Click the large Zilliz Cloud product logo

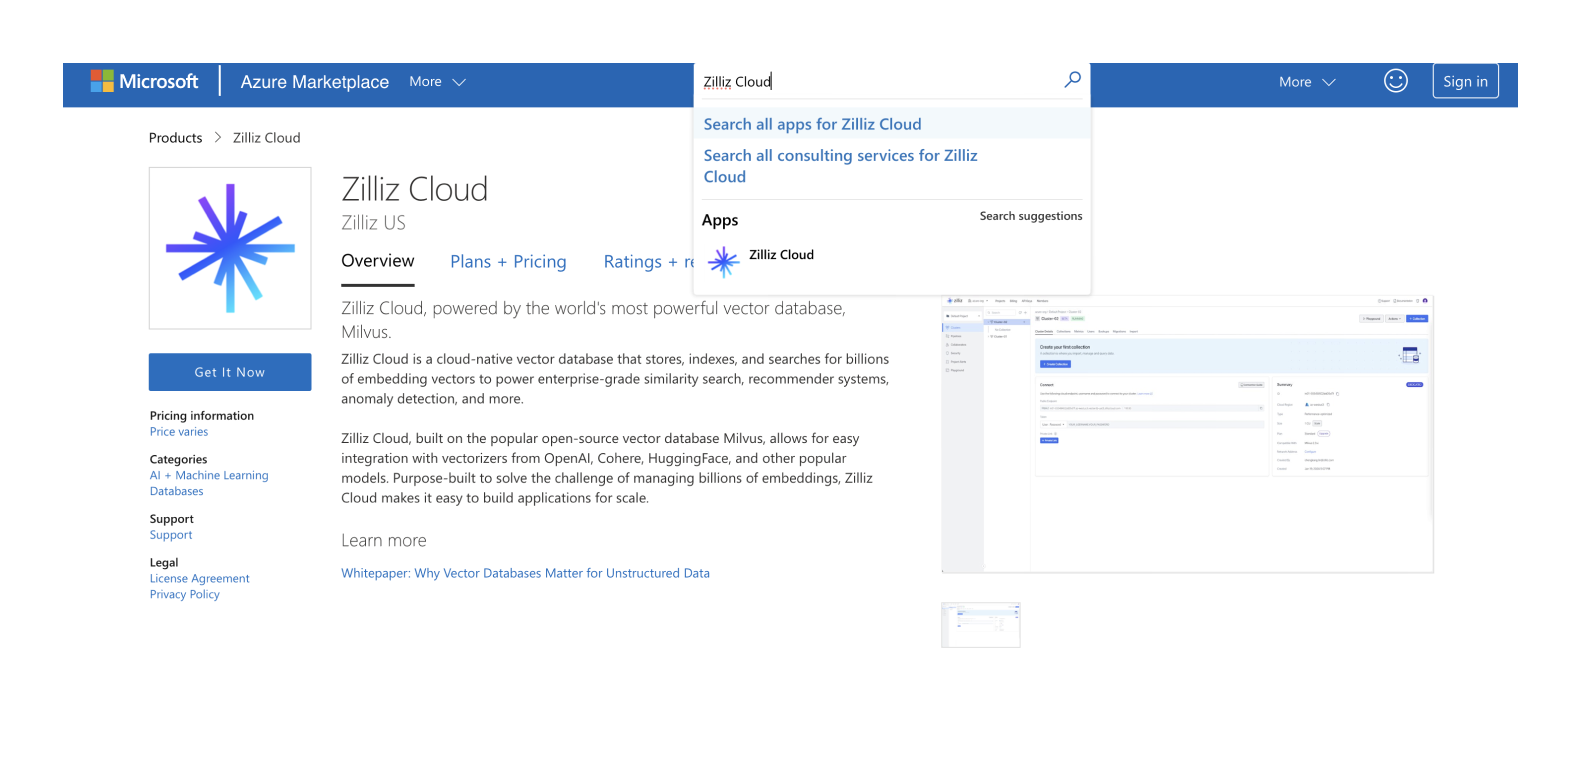click(x=230, y=248)
